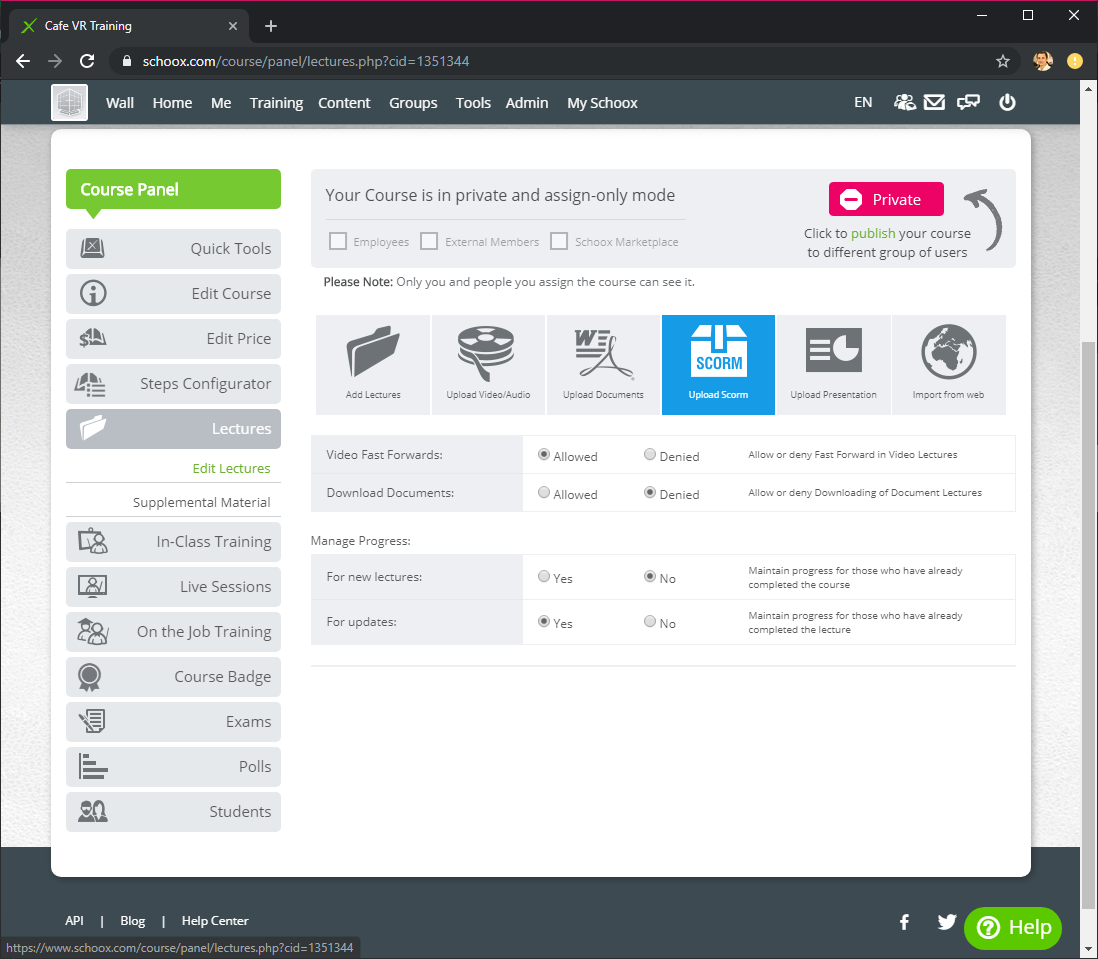Click the Course Panel green header
Screen dimensions: 1098x959
173,189
